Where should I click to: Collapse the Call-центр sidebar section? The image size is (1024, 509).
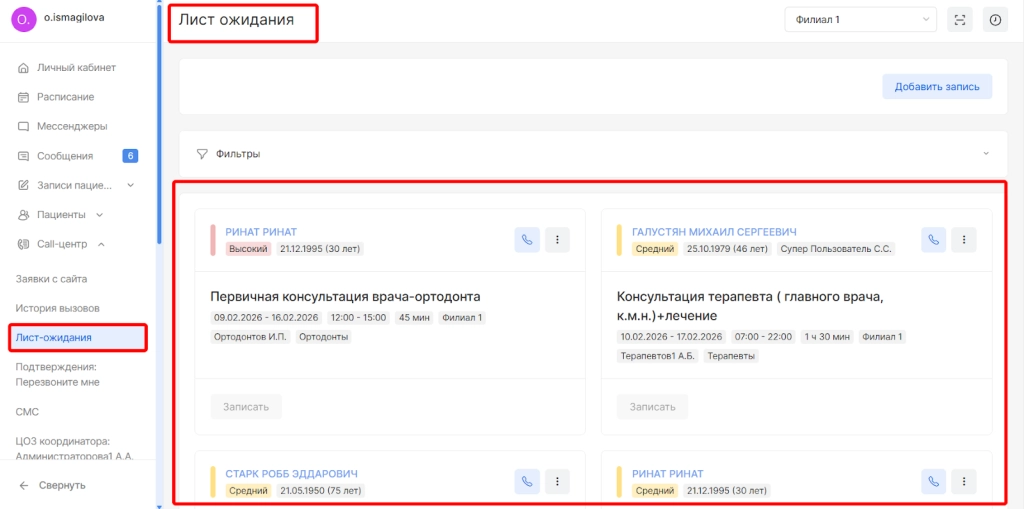tap(102, 244)
